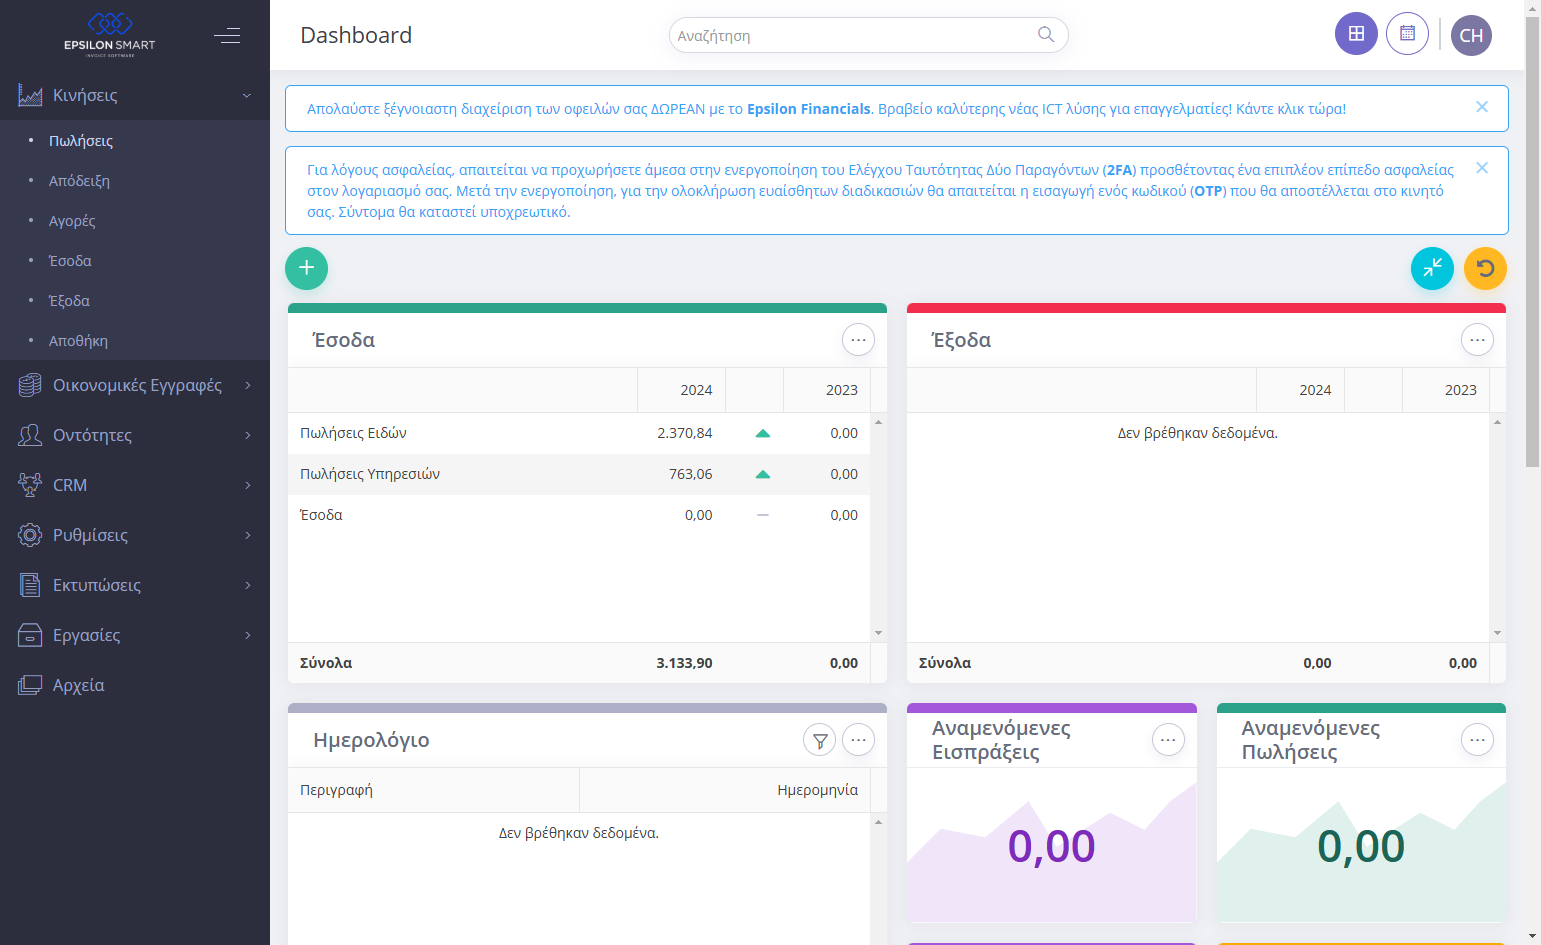Select Αποθήκη submenu item
The height and width of the screenshot is (945, 1541).
(135, 341)
